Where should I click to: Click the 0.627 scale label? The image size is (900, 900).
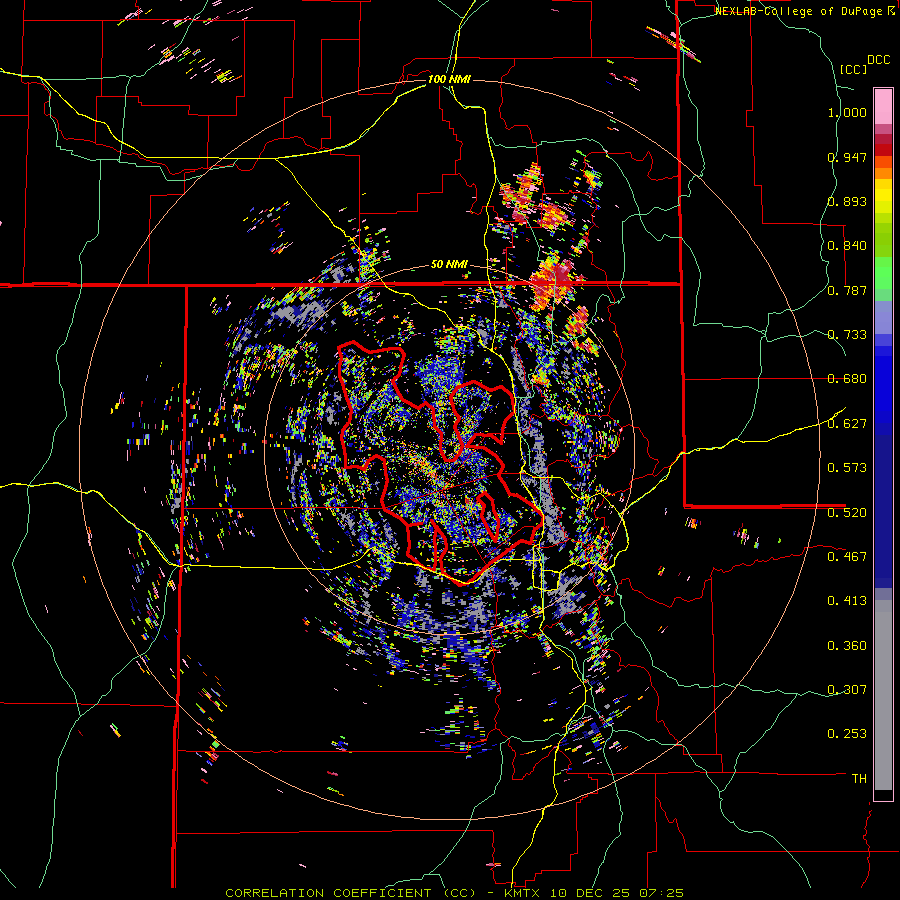(x=847, y=424)
